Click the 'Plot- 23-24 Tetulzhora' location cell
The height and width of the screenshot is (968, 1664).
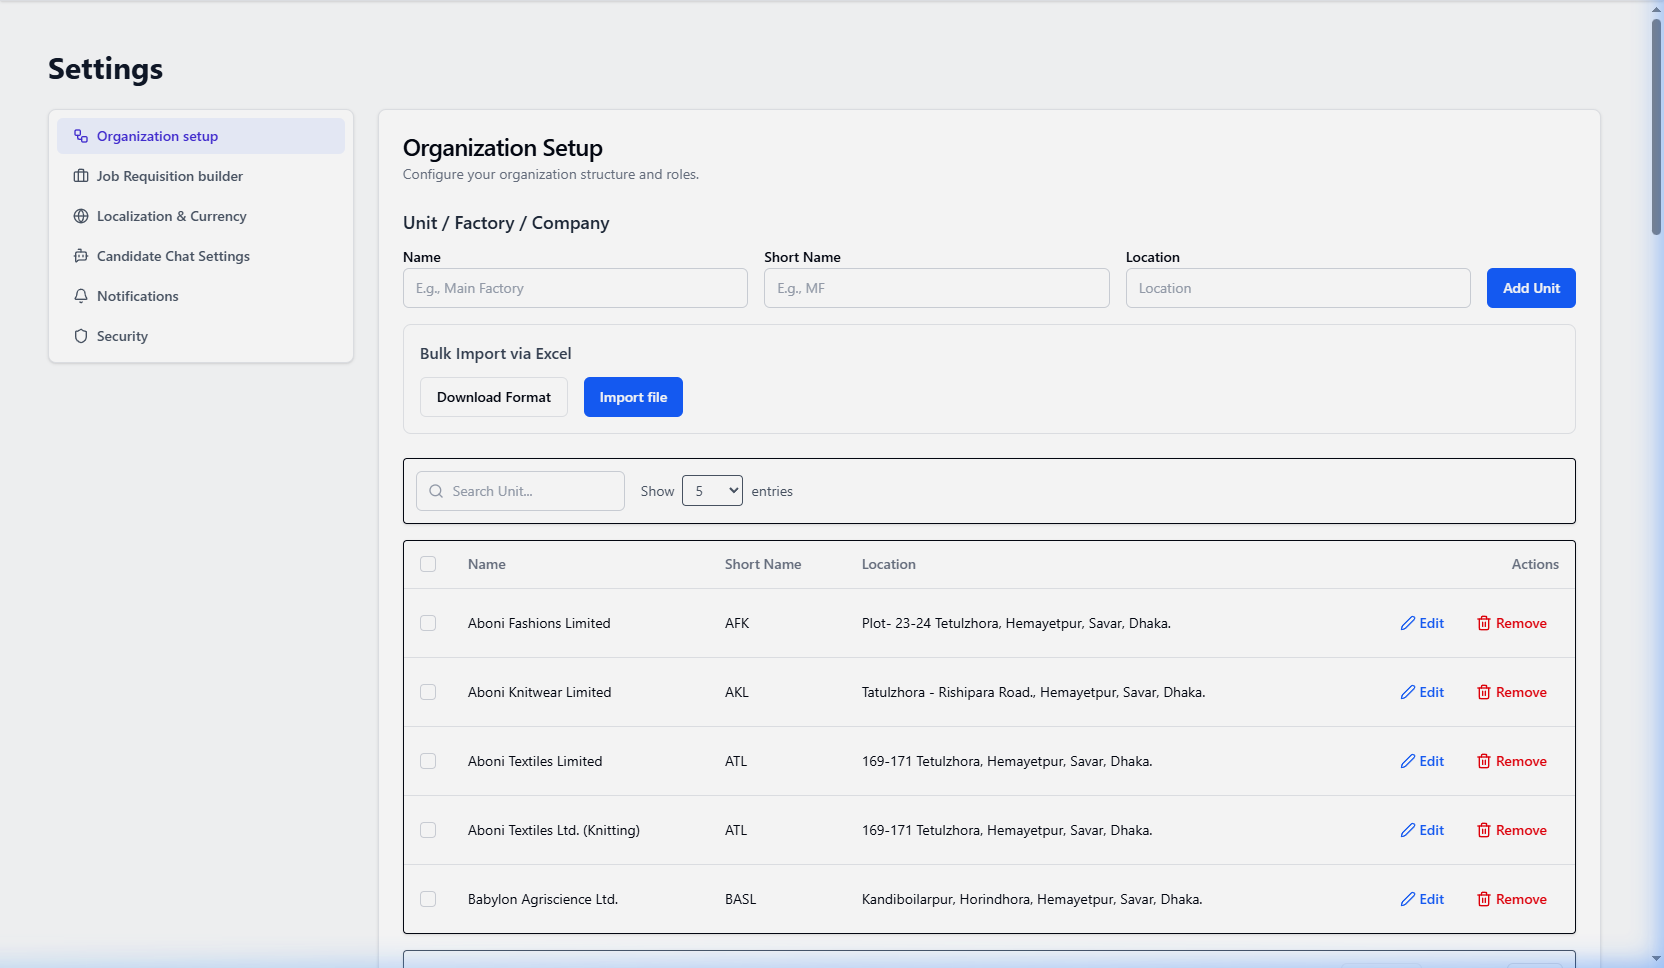[1016, 623]
